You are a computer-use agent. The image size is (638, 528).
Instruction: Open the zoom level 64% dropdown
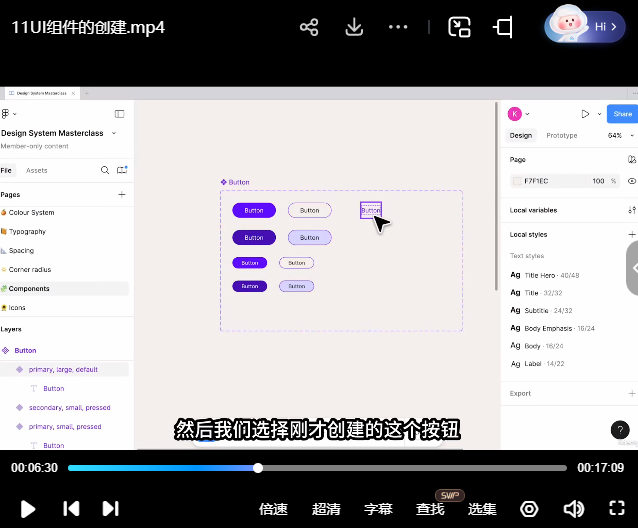(617, 135)
